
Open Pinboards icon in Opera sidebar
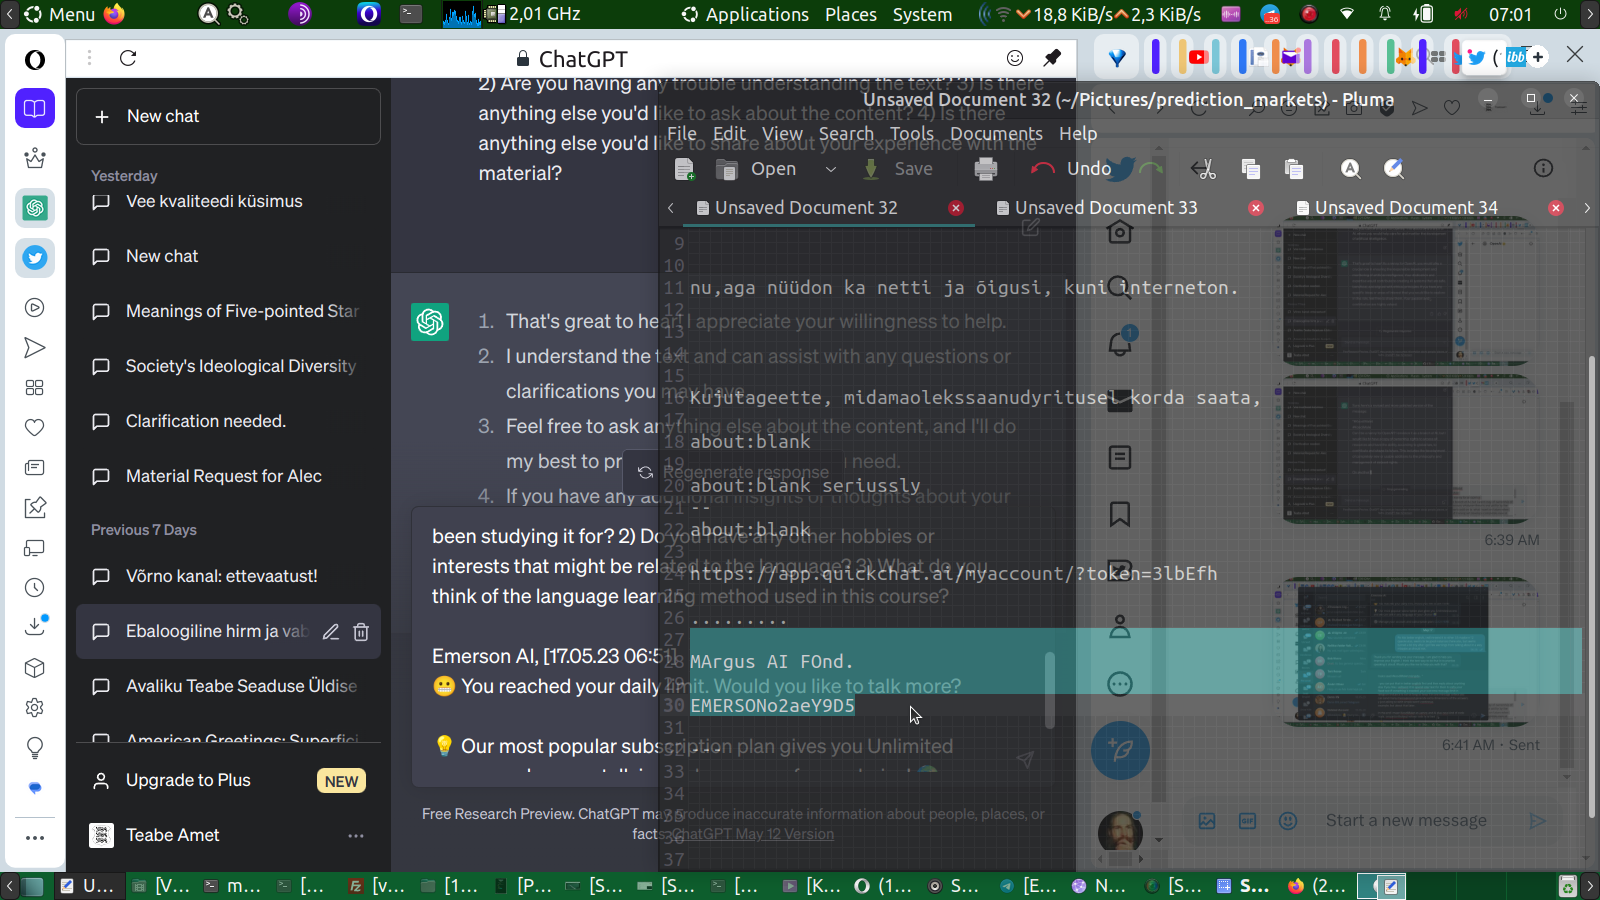35,508
